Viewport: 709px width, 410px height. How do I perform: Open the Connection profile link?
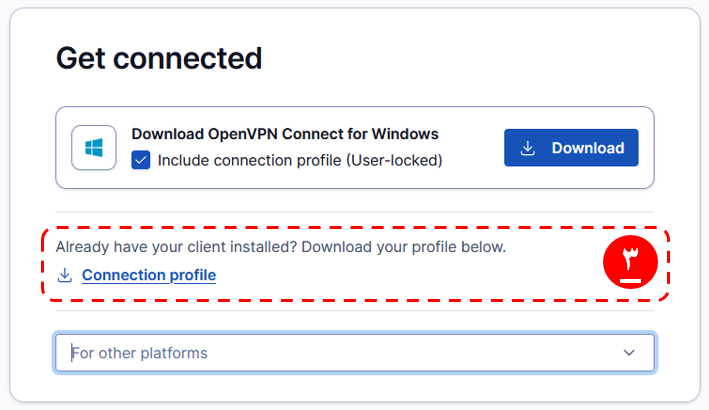click(x=148, y=275)
